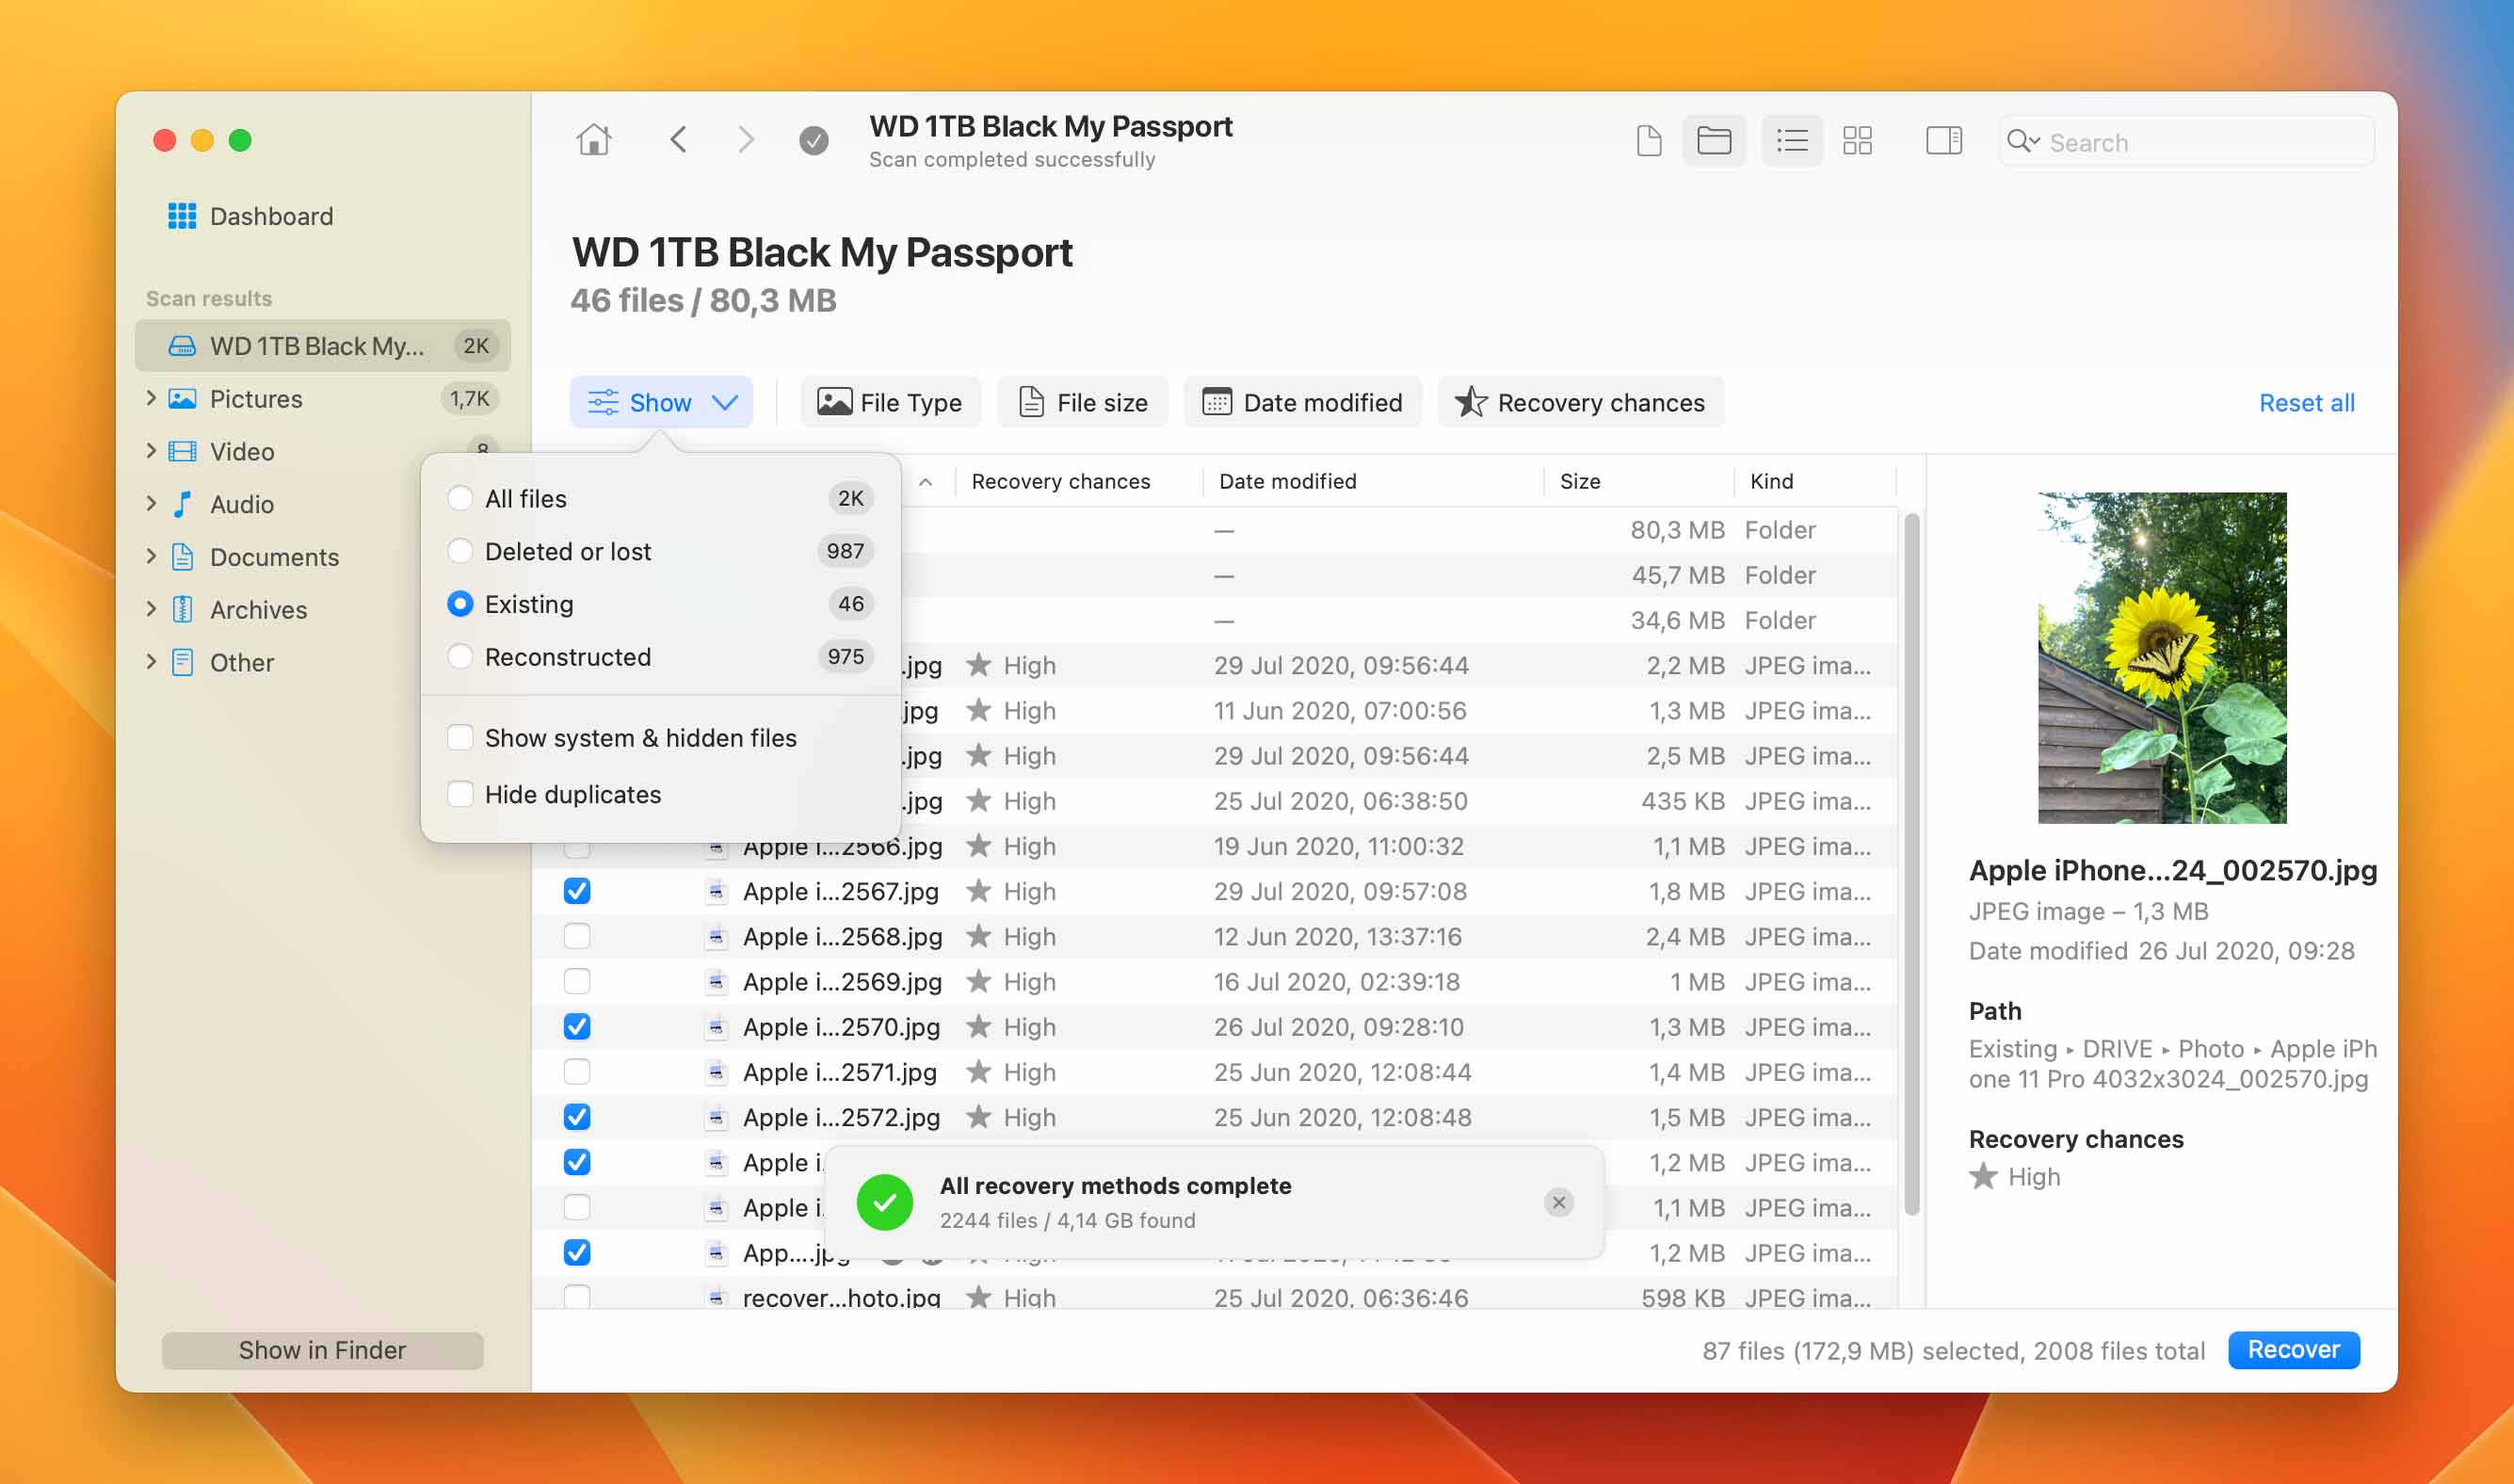Viewport: 2514px width, 1484px height.
Task: Open the Recovery chances filter
Action: (1580, 402)
